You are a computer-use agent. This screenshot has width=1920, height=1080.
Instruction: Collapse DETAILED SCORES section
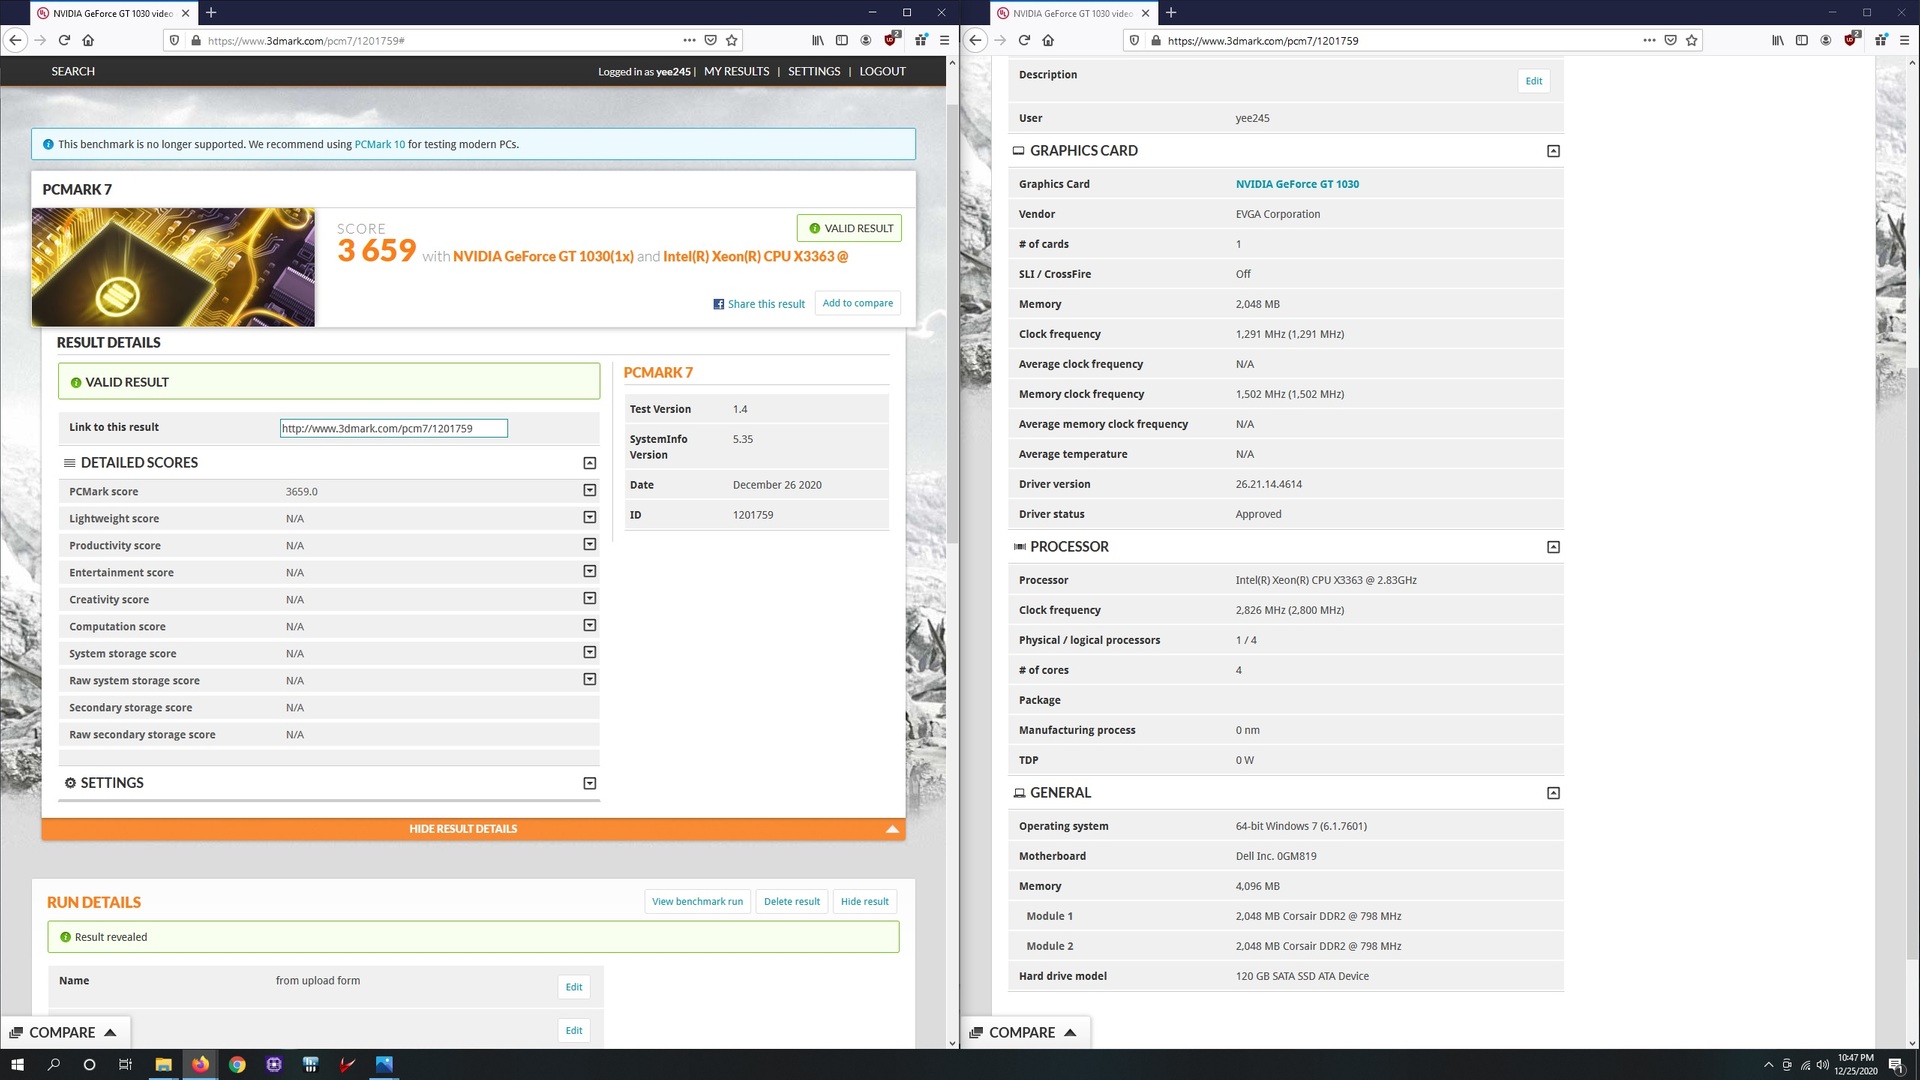[589, 463]
